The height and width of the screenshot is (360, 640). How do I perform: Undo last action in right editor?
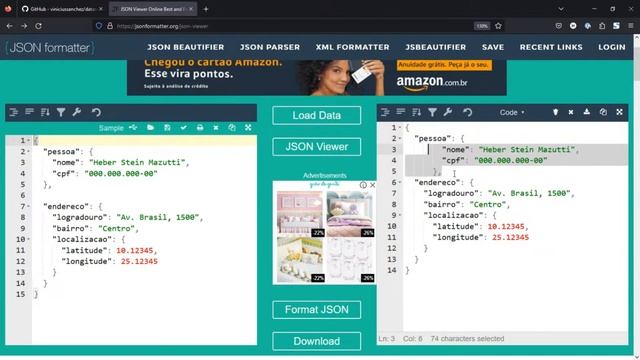pos(467,112)
